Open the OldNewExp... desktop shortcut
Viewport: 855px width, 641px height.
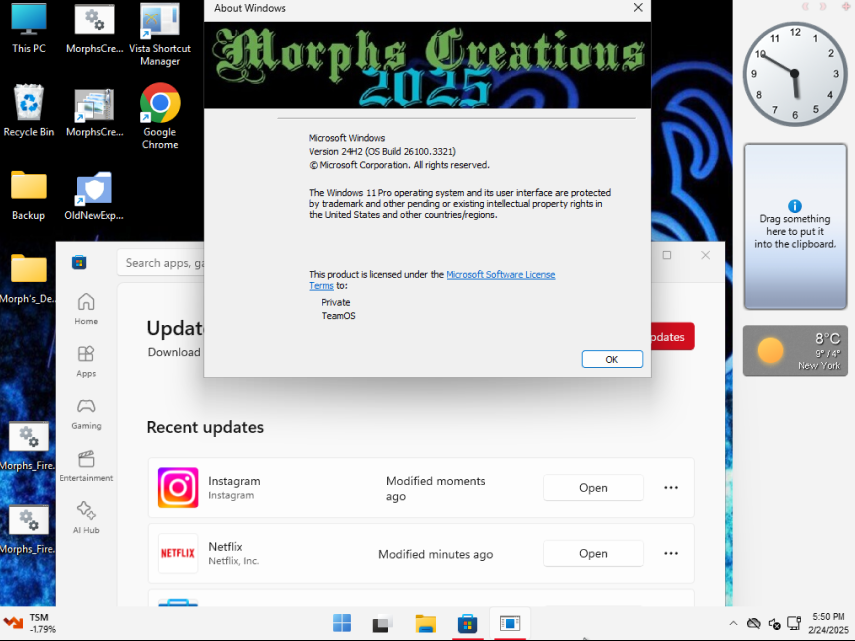[94, 195]
